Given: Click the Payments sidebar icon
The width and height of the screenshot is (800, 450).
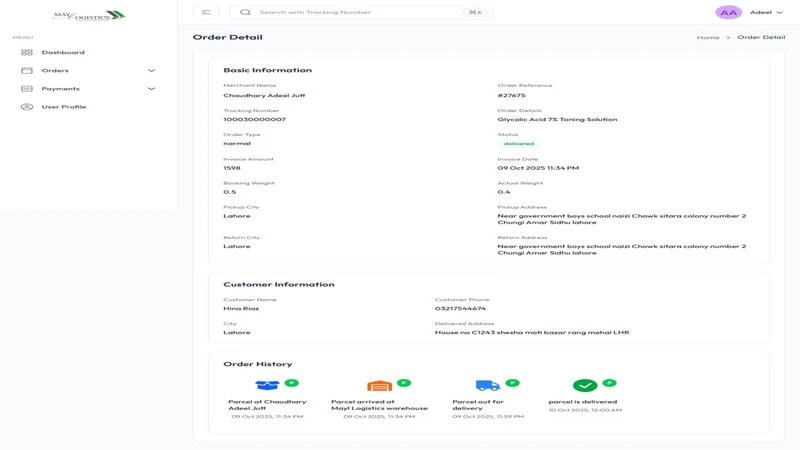Looking at the screenshot, I should tap(27, 89).
